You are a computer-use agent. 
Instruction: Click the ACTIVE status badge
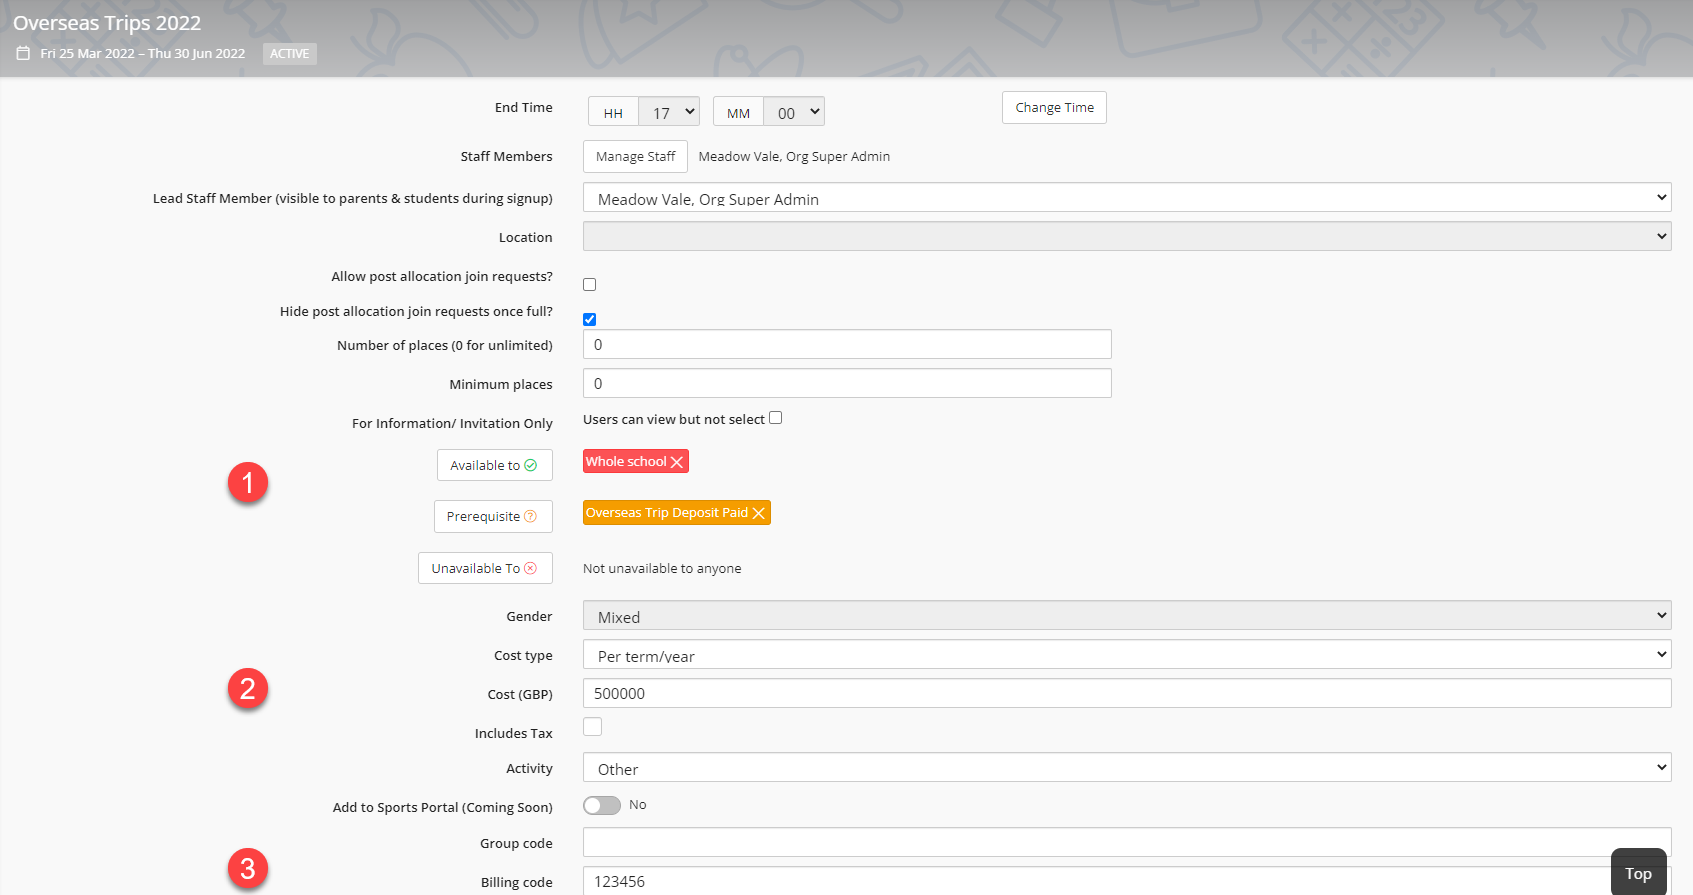[x=290, y=54]
